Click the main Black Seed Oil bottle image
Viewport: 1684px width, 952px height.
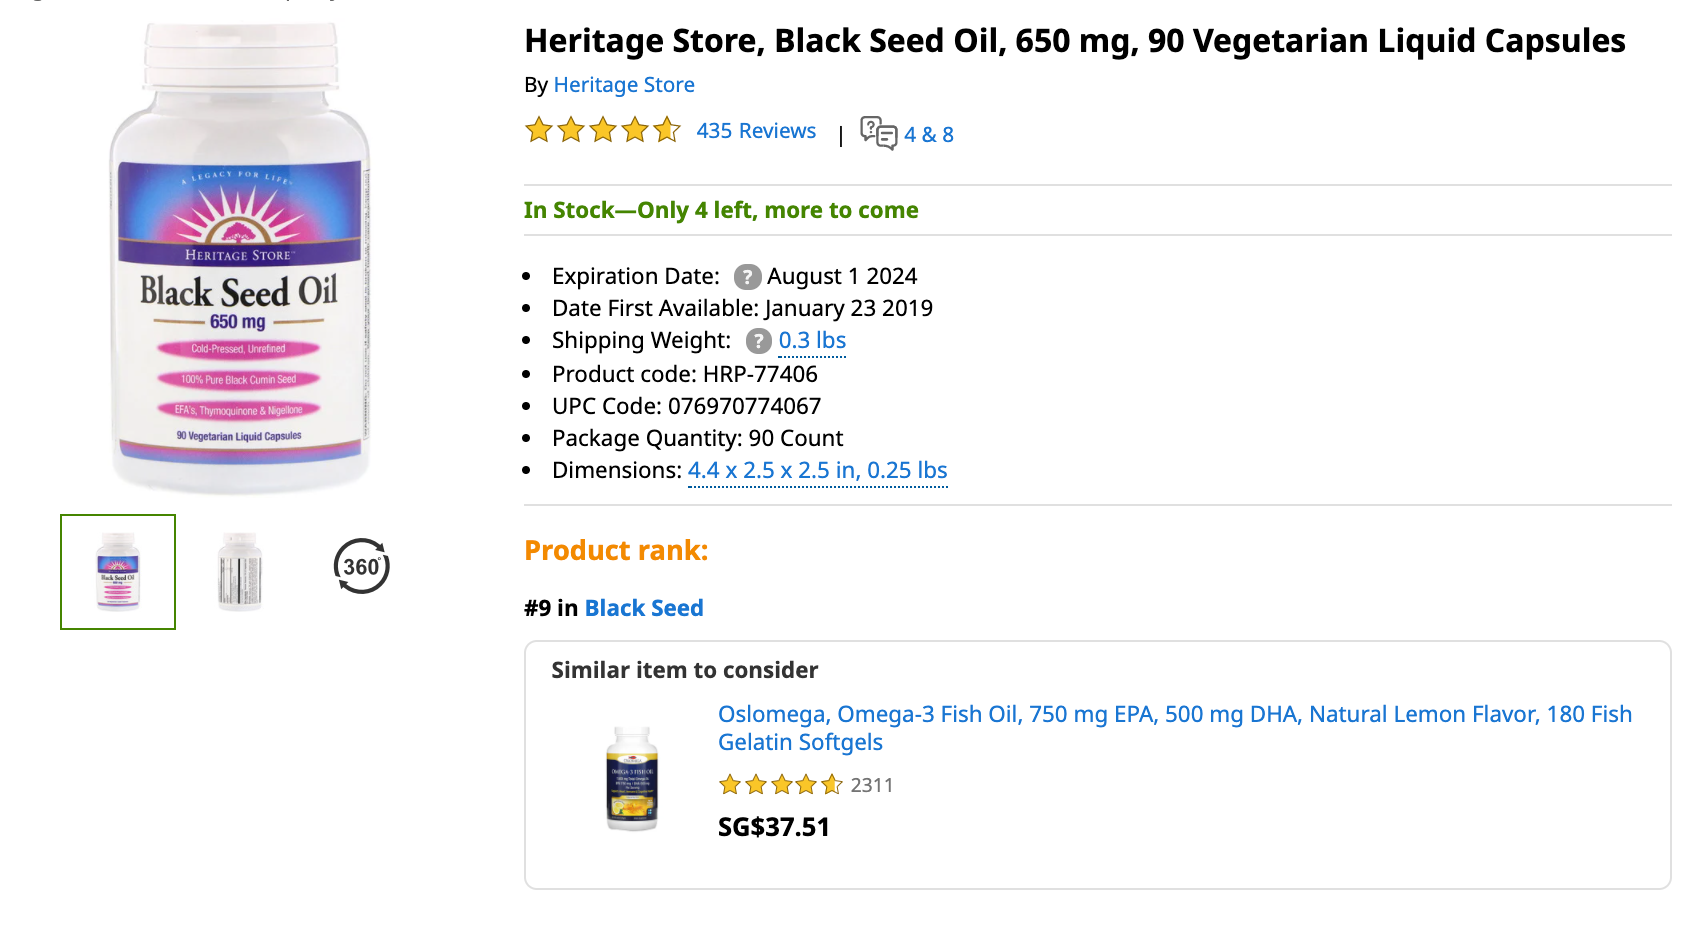pyautogui.click(x=240, y=258)
